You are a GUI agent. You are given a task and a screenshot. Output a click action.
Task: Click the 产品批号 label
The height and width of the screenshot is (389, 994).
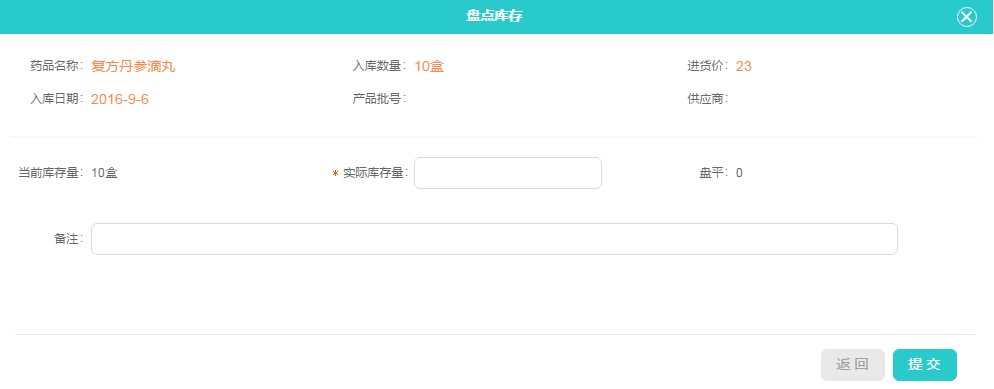379,99
